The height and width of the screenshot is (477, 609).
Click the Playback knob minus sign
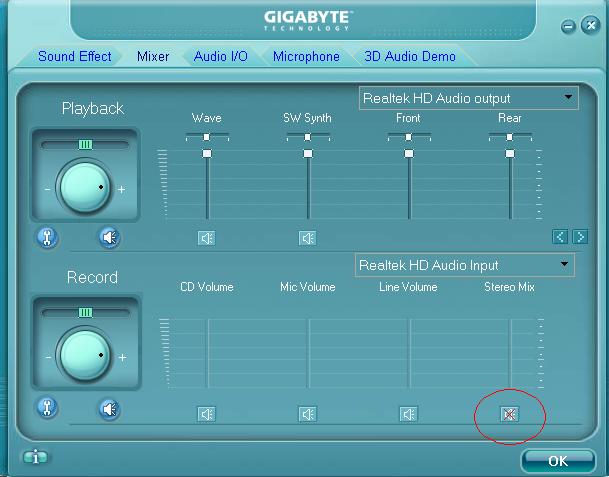tap(47, 190)
